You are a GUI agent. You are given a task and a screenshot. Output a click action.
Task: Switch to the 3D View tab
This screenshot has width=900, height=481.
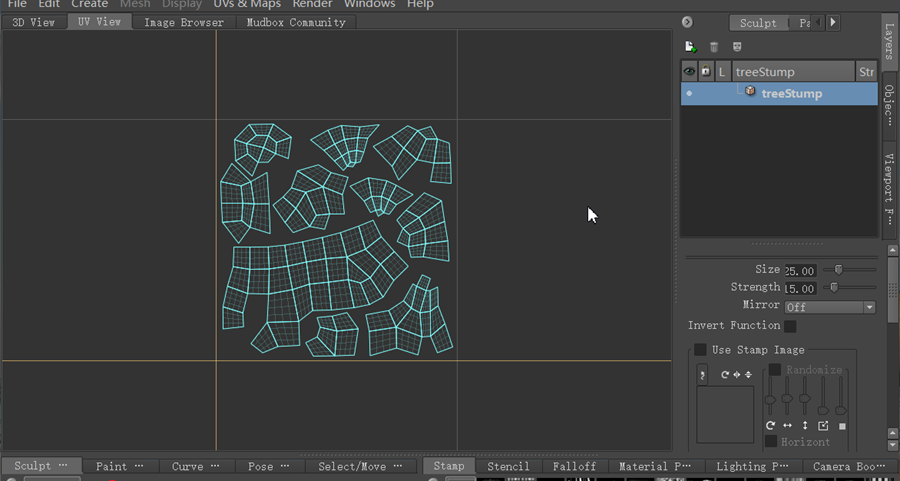coord(34,22)
